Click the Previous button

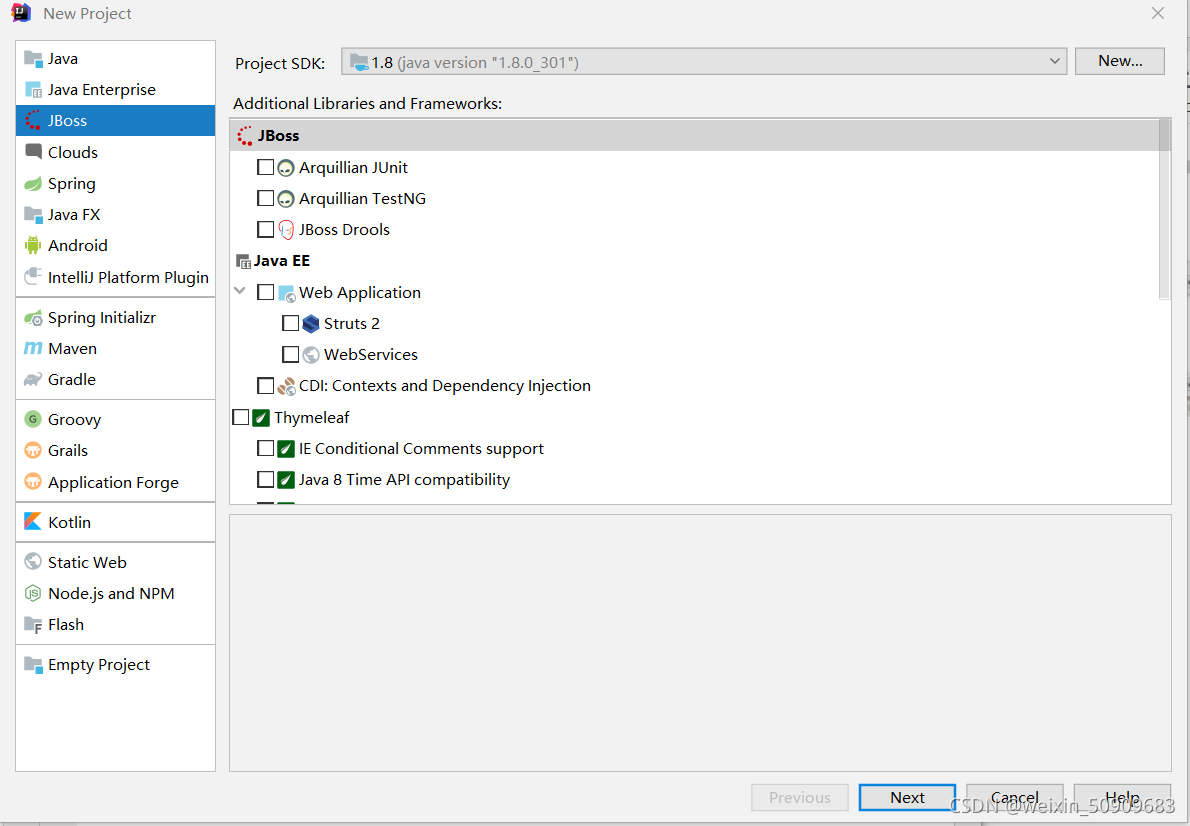point(800,798)
